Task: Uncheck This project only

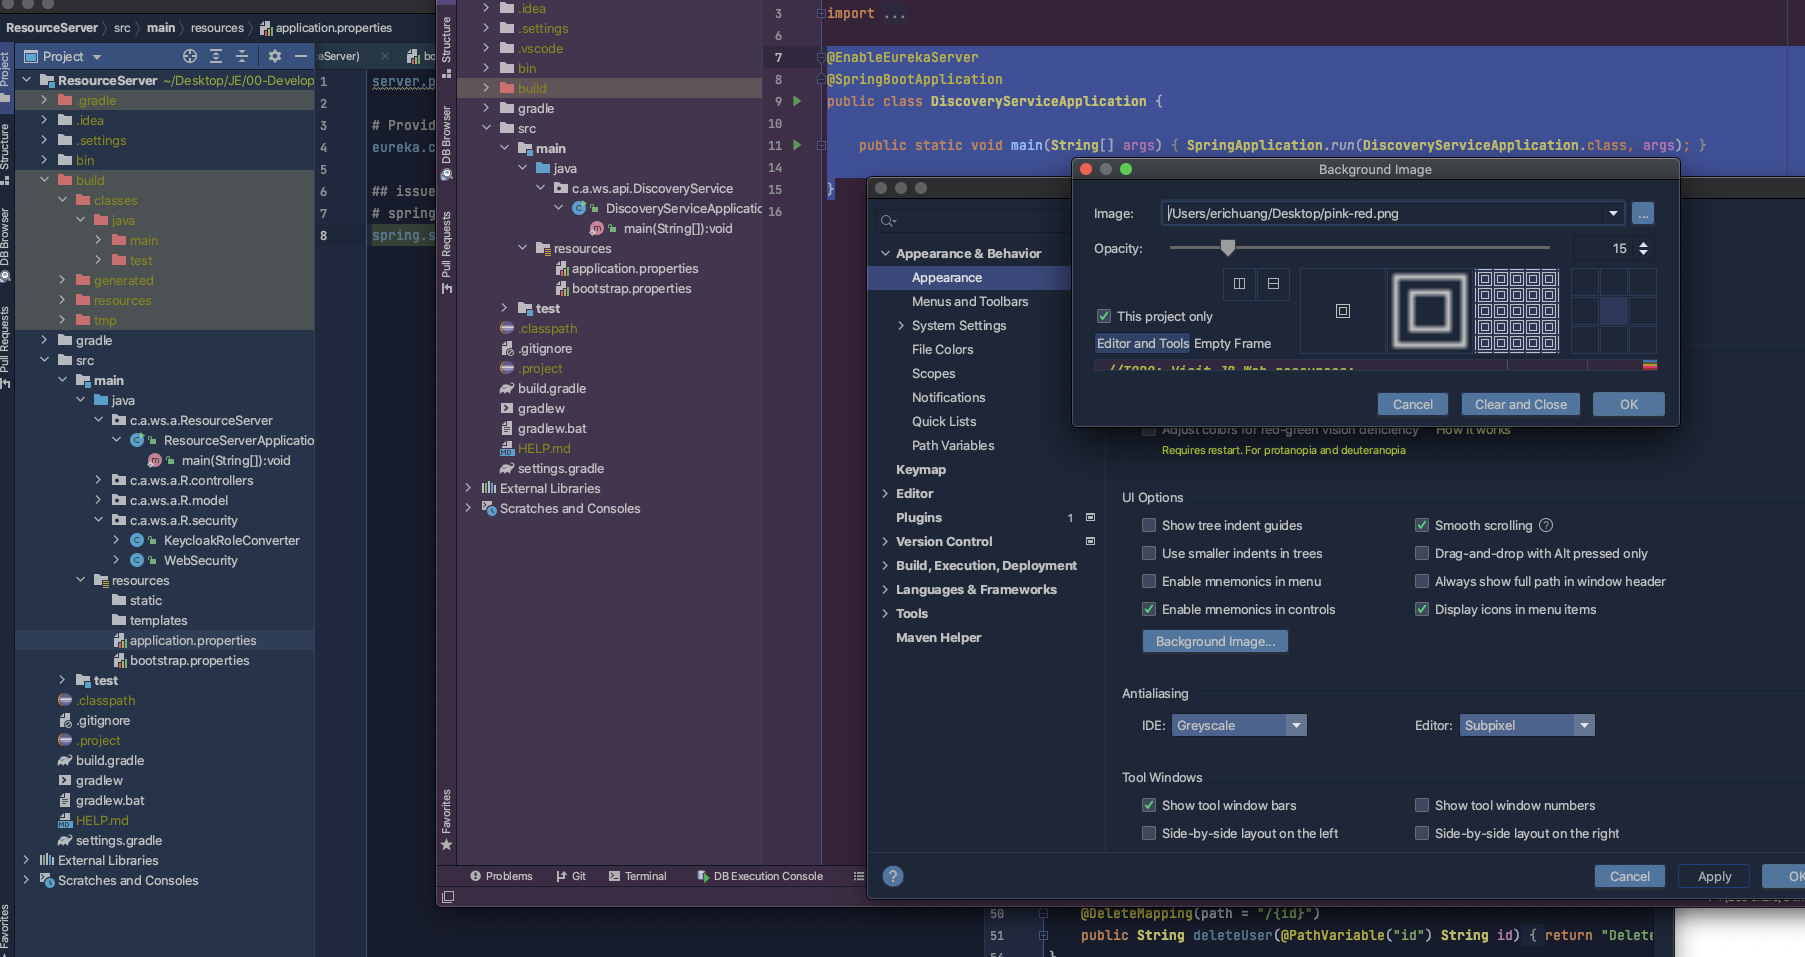Action: click(1104, 315)
